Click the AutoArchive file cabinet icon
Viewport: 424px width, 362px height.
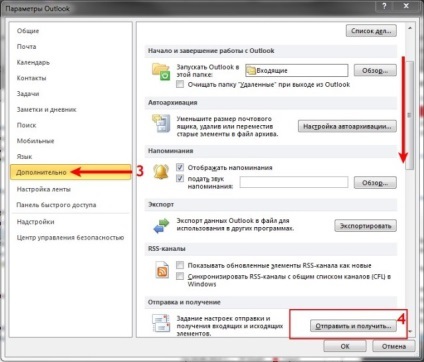pos(161,124)
